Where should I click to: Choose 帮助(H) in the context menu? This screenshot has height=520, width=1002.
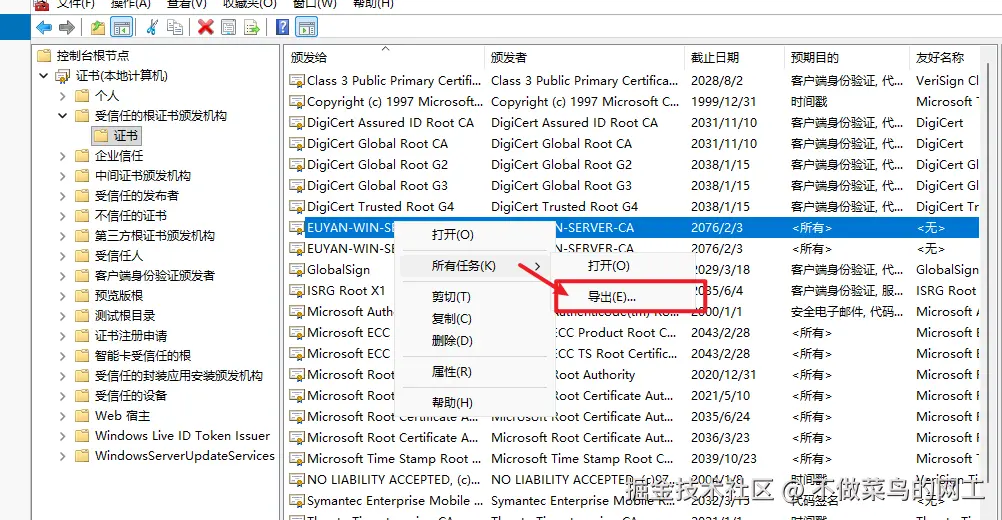474,402
